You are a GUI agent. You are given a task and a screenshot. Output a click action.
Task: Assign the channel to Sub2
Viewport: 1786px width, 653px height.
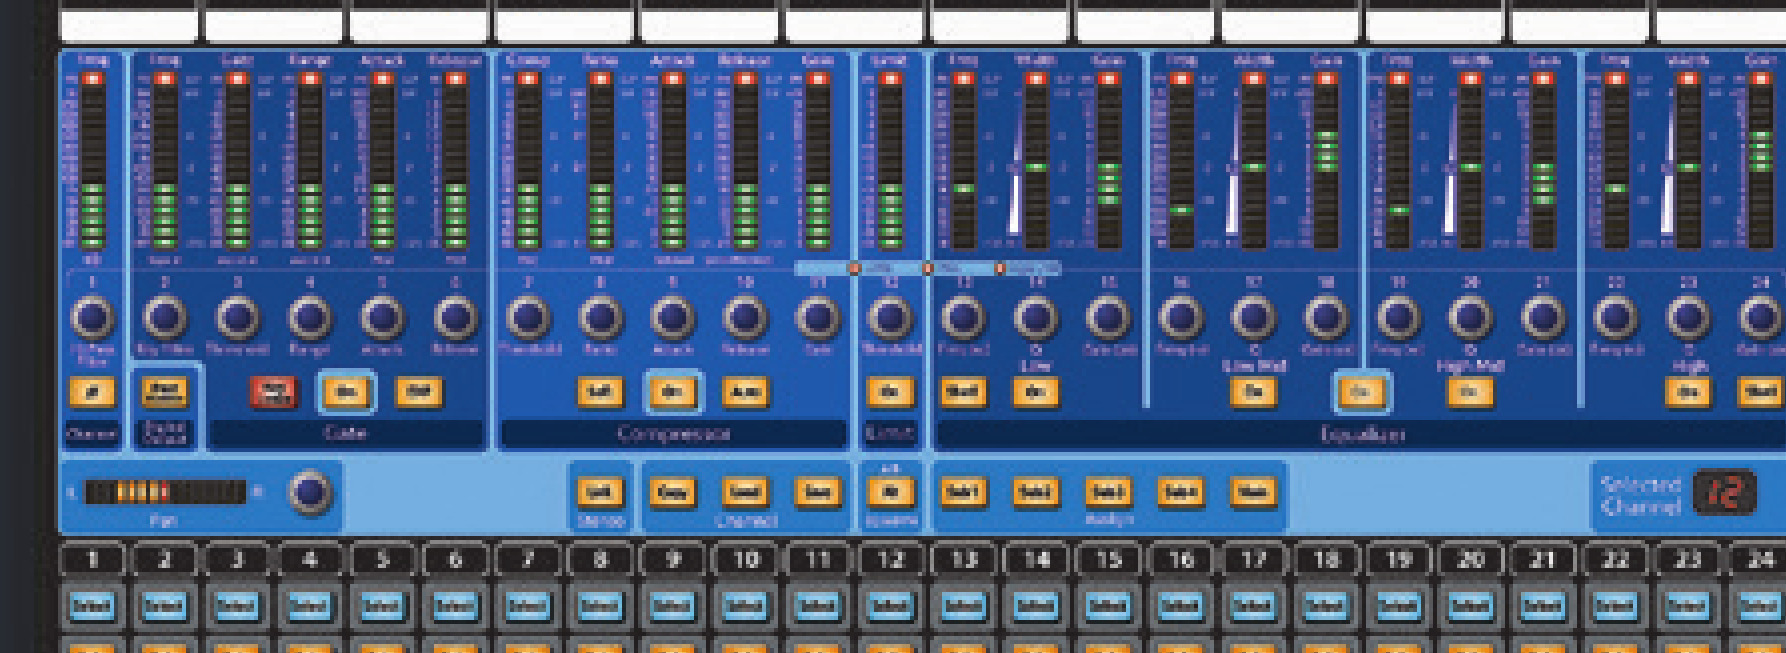click(x=1035, y=492)
